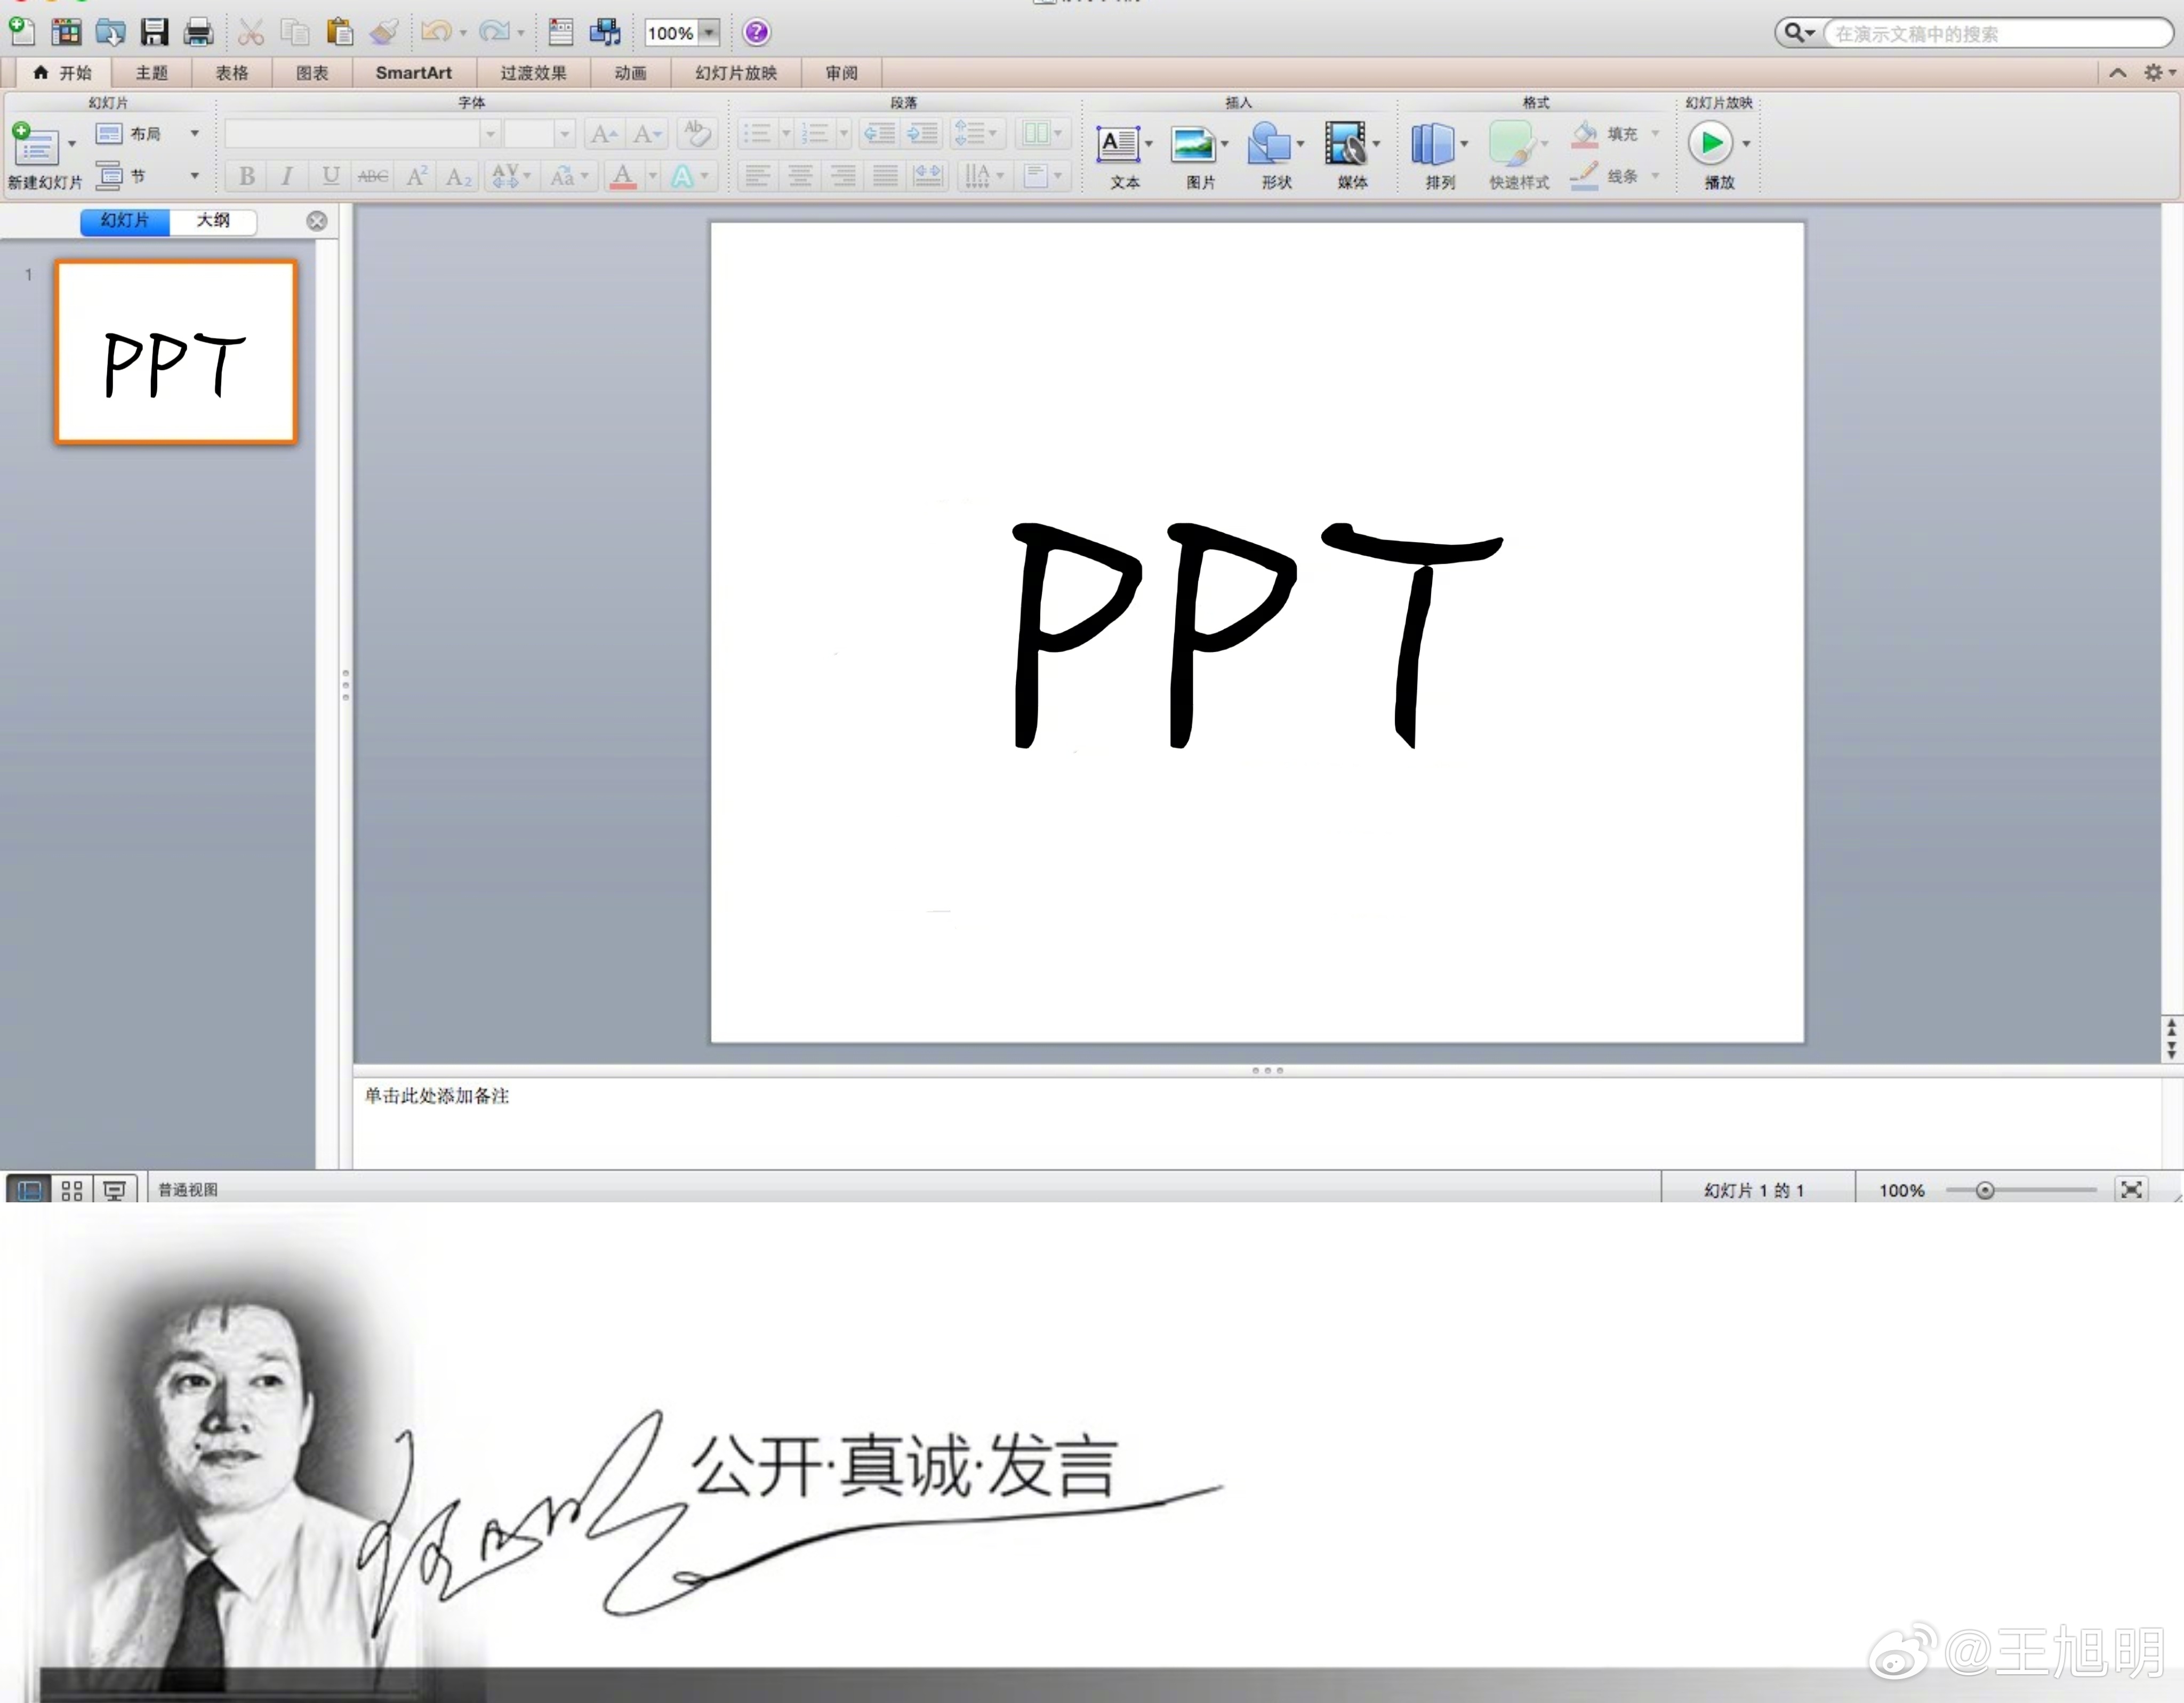Screen dimensions: 2184x1703
Task: Expand the 布局 layout dropdown
Action: tap(195, 133)
